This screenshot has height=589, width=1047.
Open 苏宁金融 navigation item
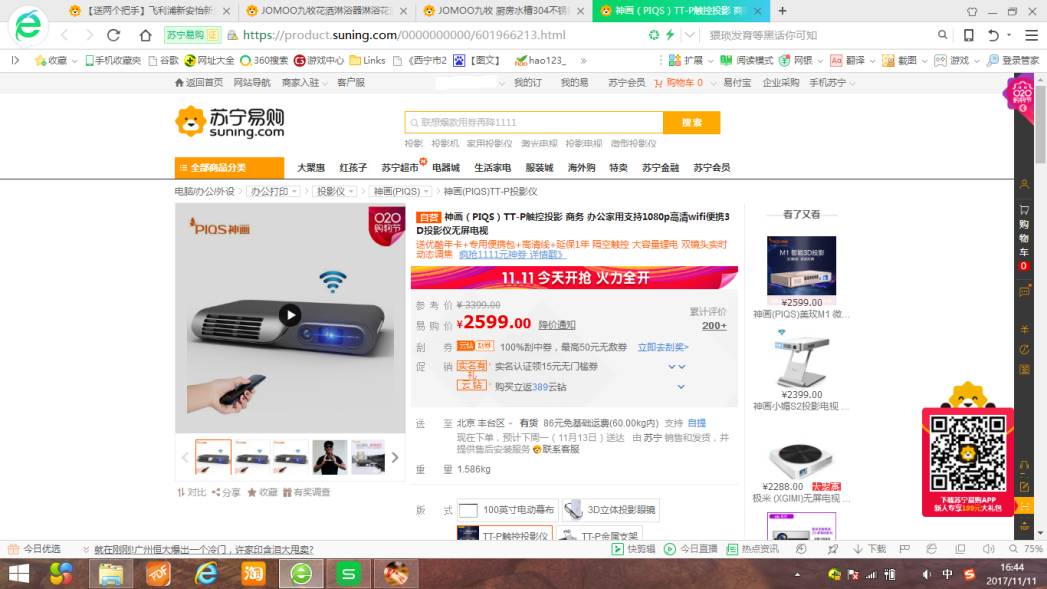point(660,168)
